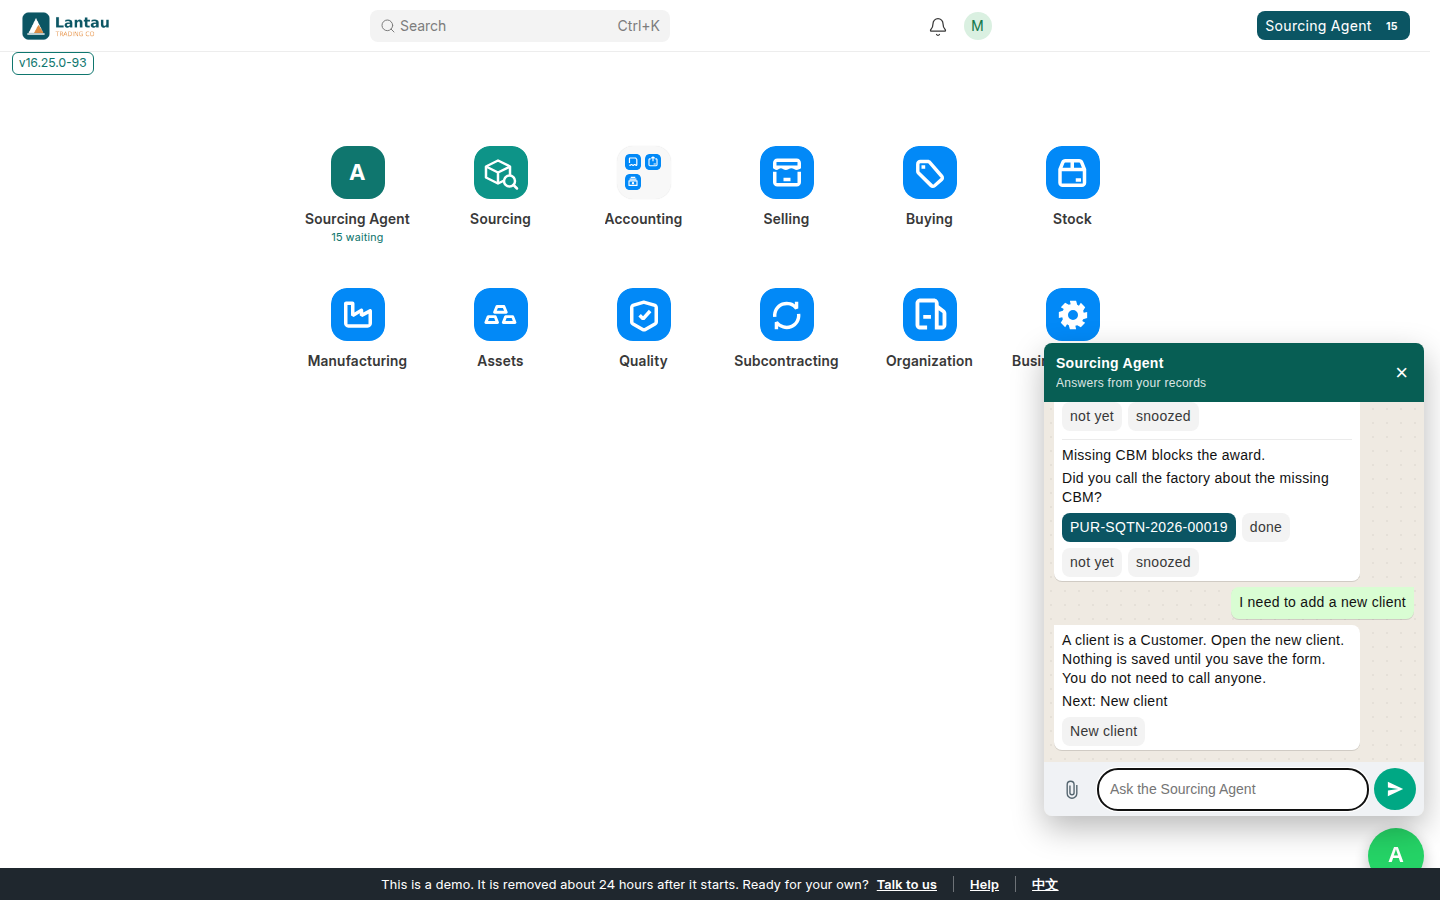Open the Sourcing Agent app icon

pyautogui.click(x=357, y=173)
